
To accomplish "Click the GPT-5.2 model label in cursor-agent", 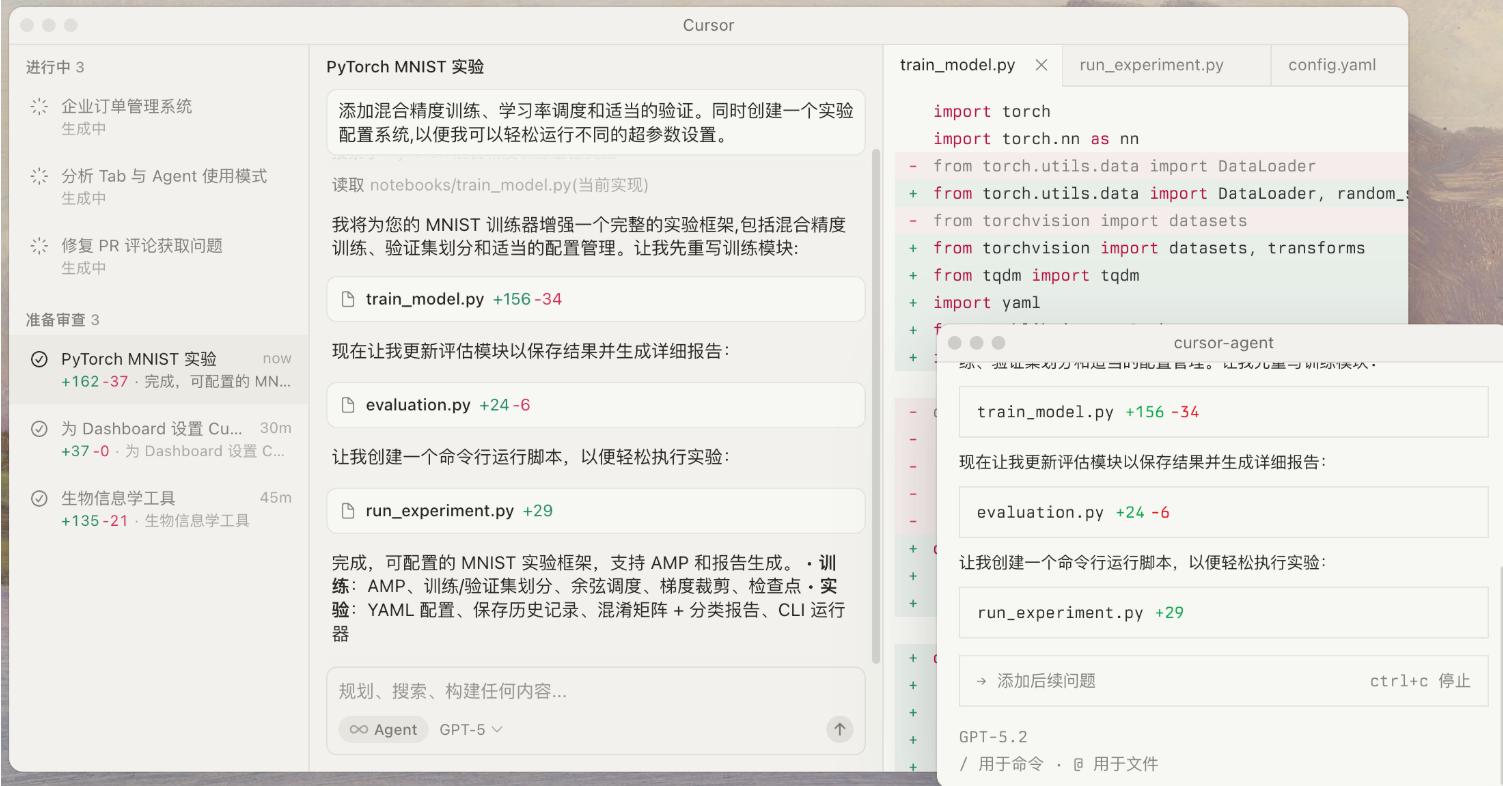I will tap(993, 737).
